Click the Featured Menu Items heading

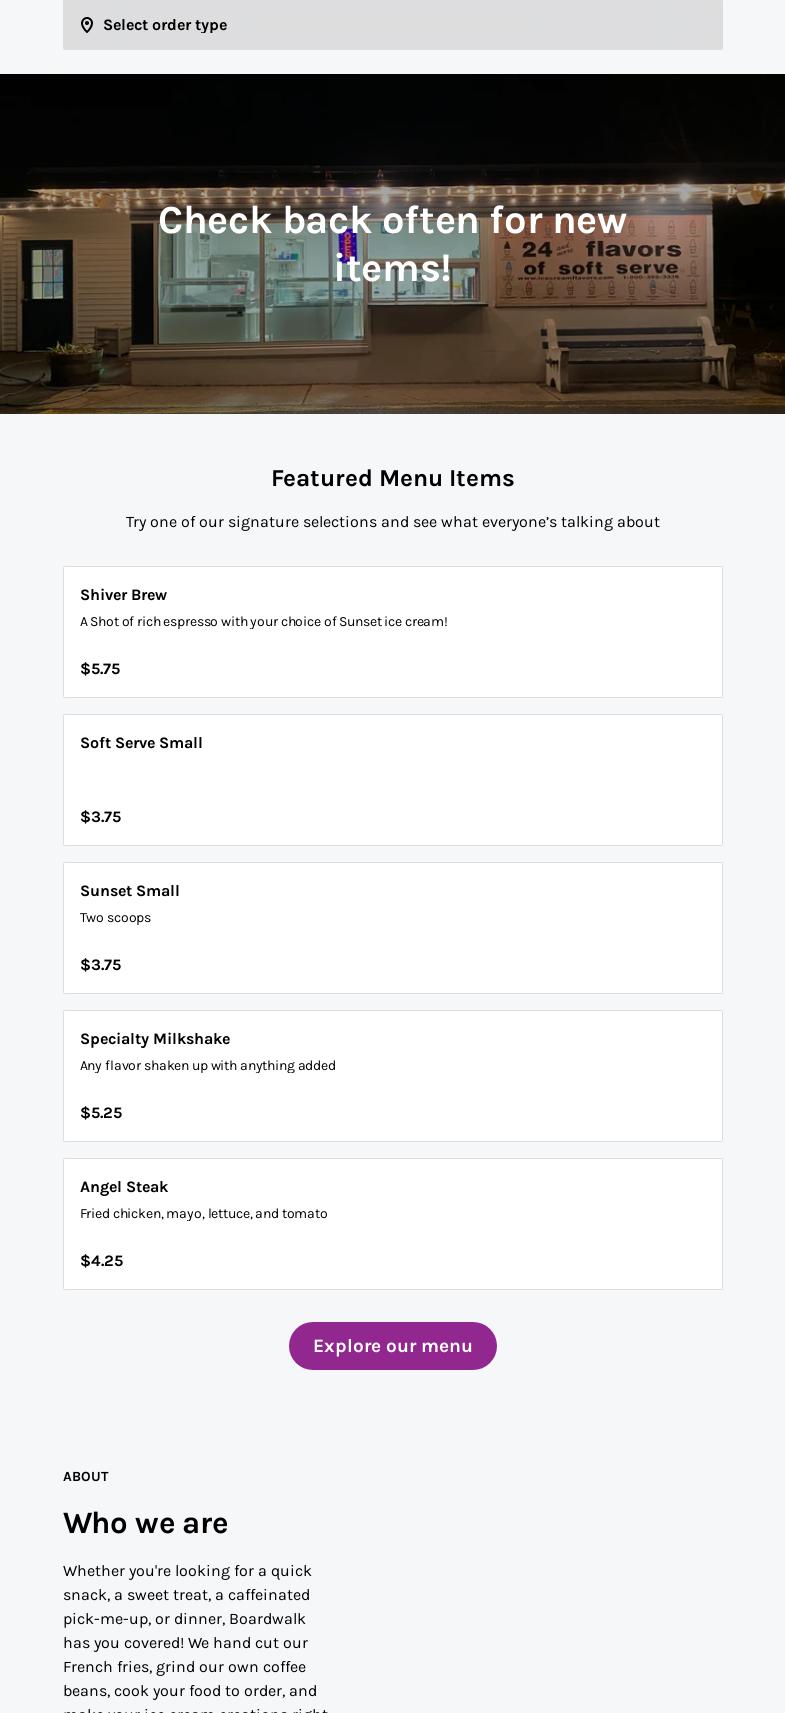[x=392, y=478]
